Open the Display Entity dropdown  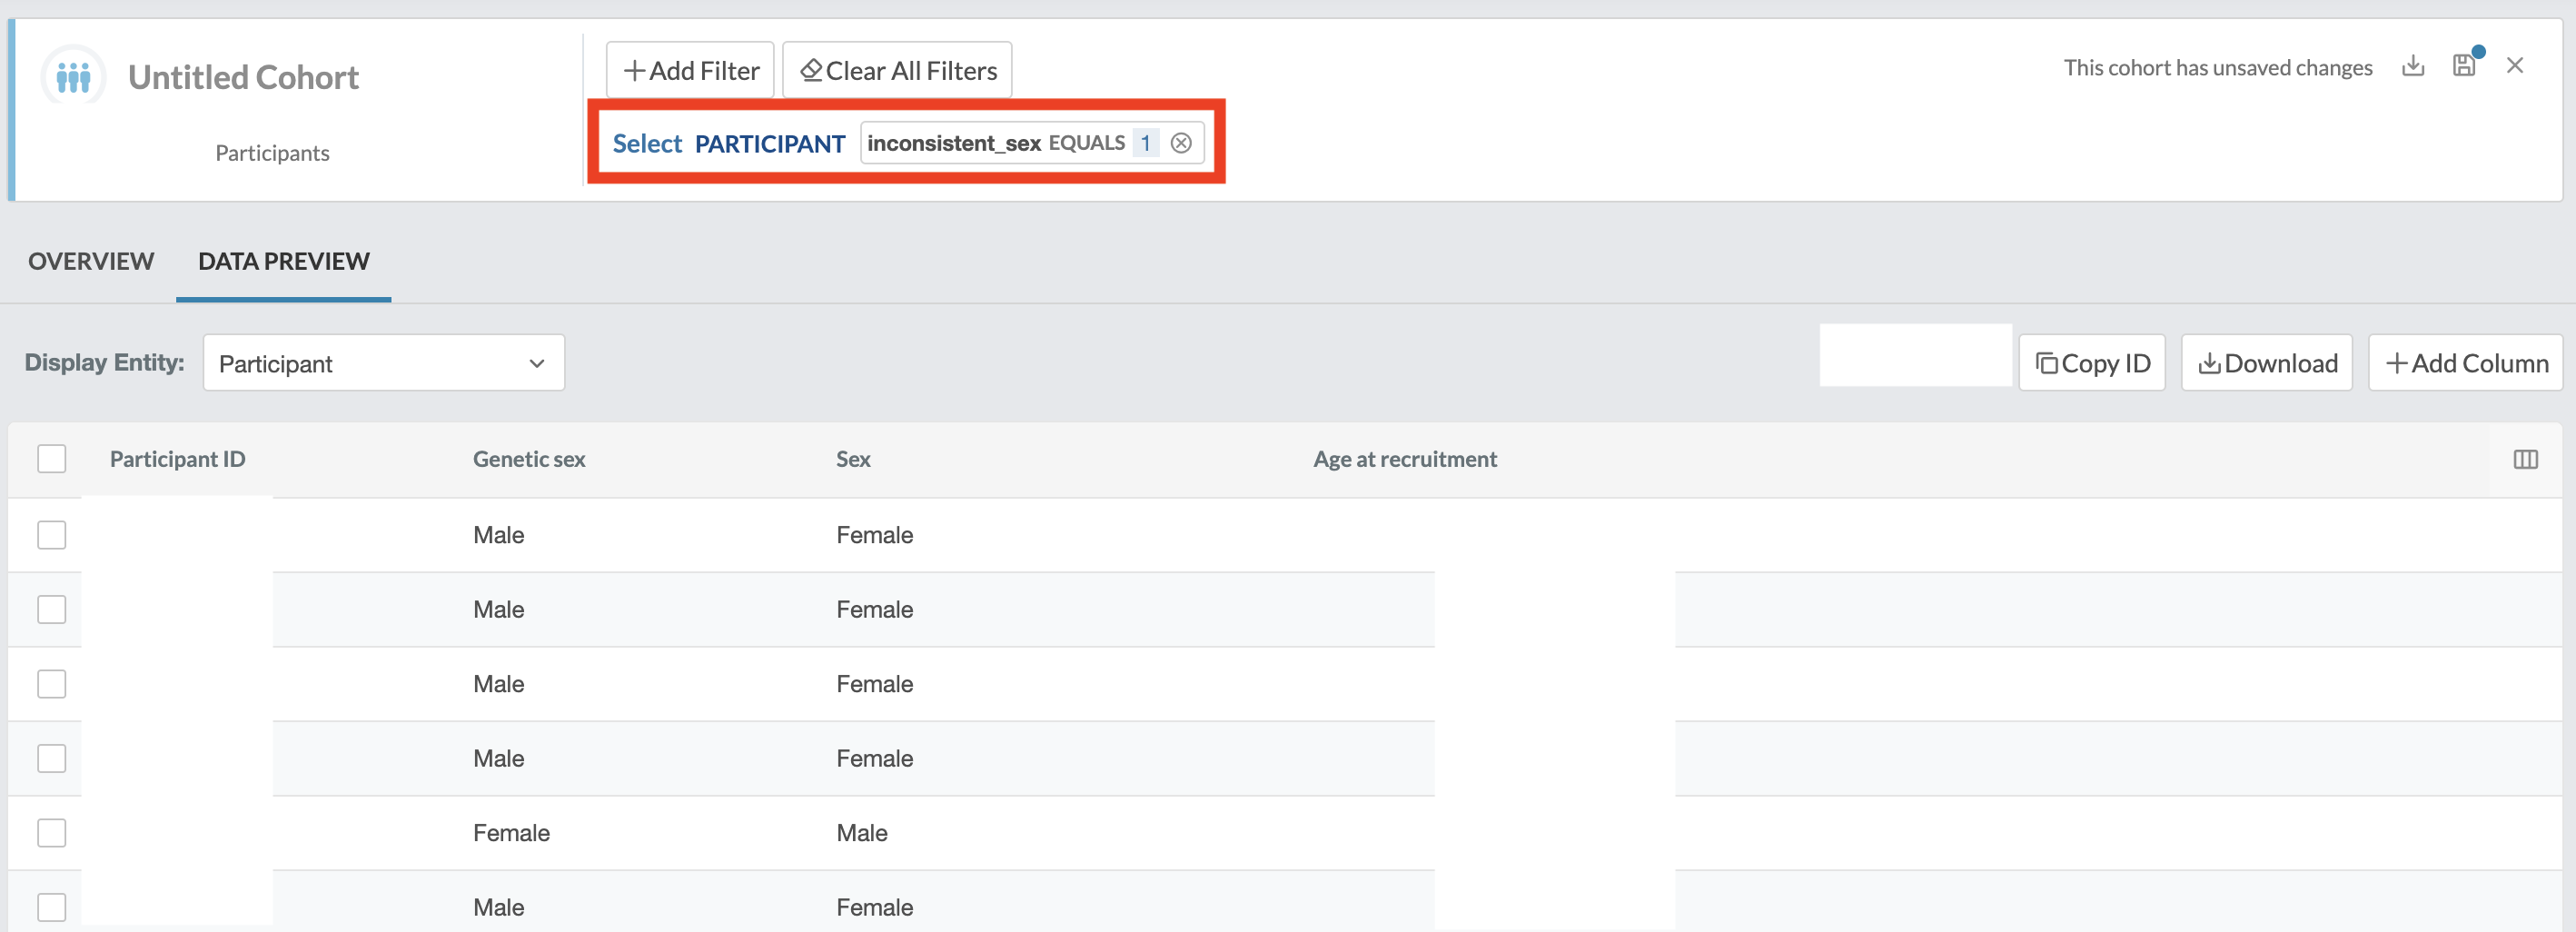point(384,363)
